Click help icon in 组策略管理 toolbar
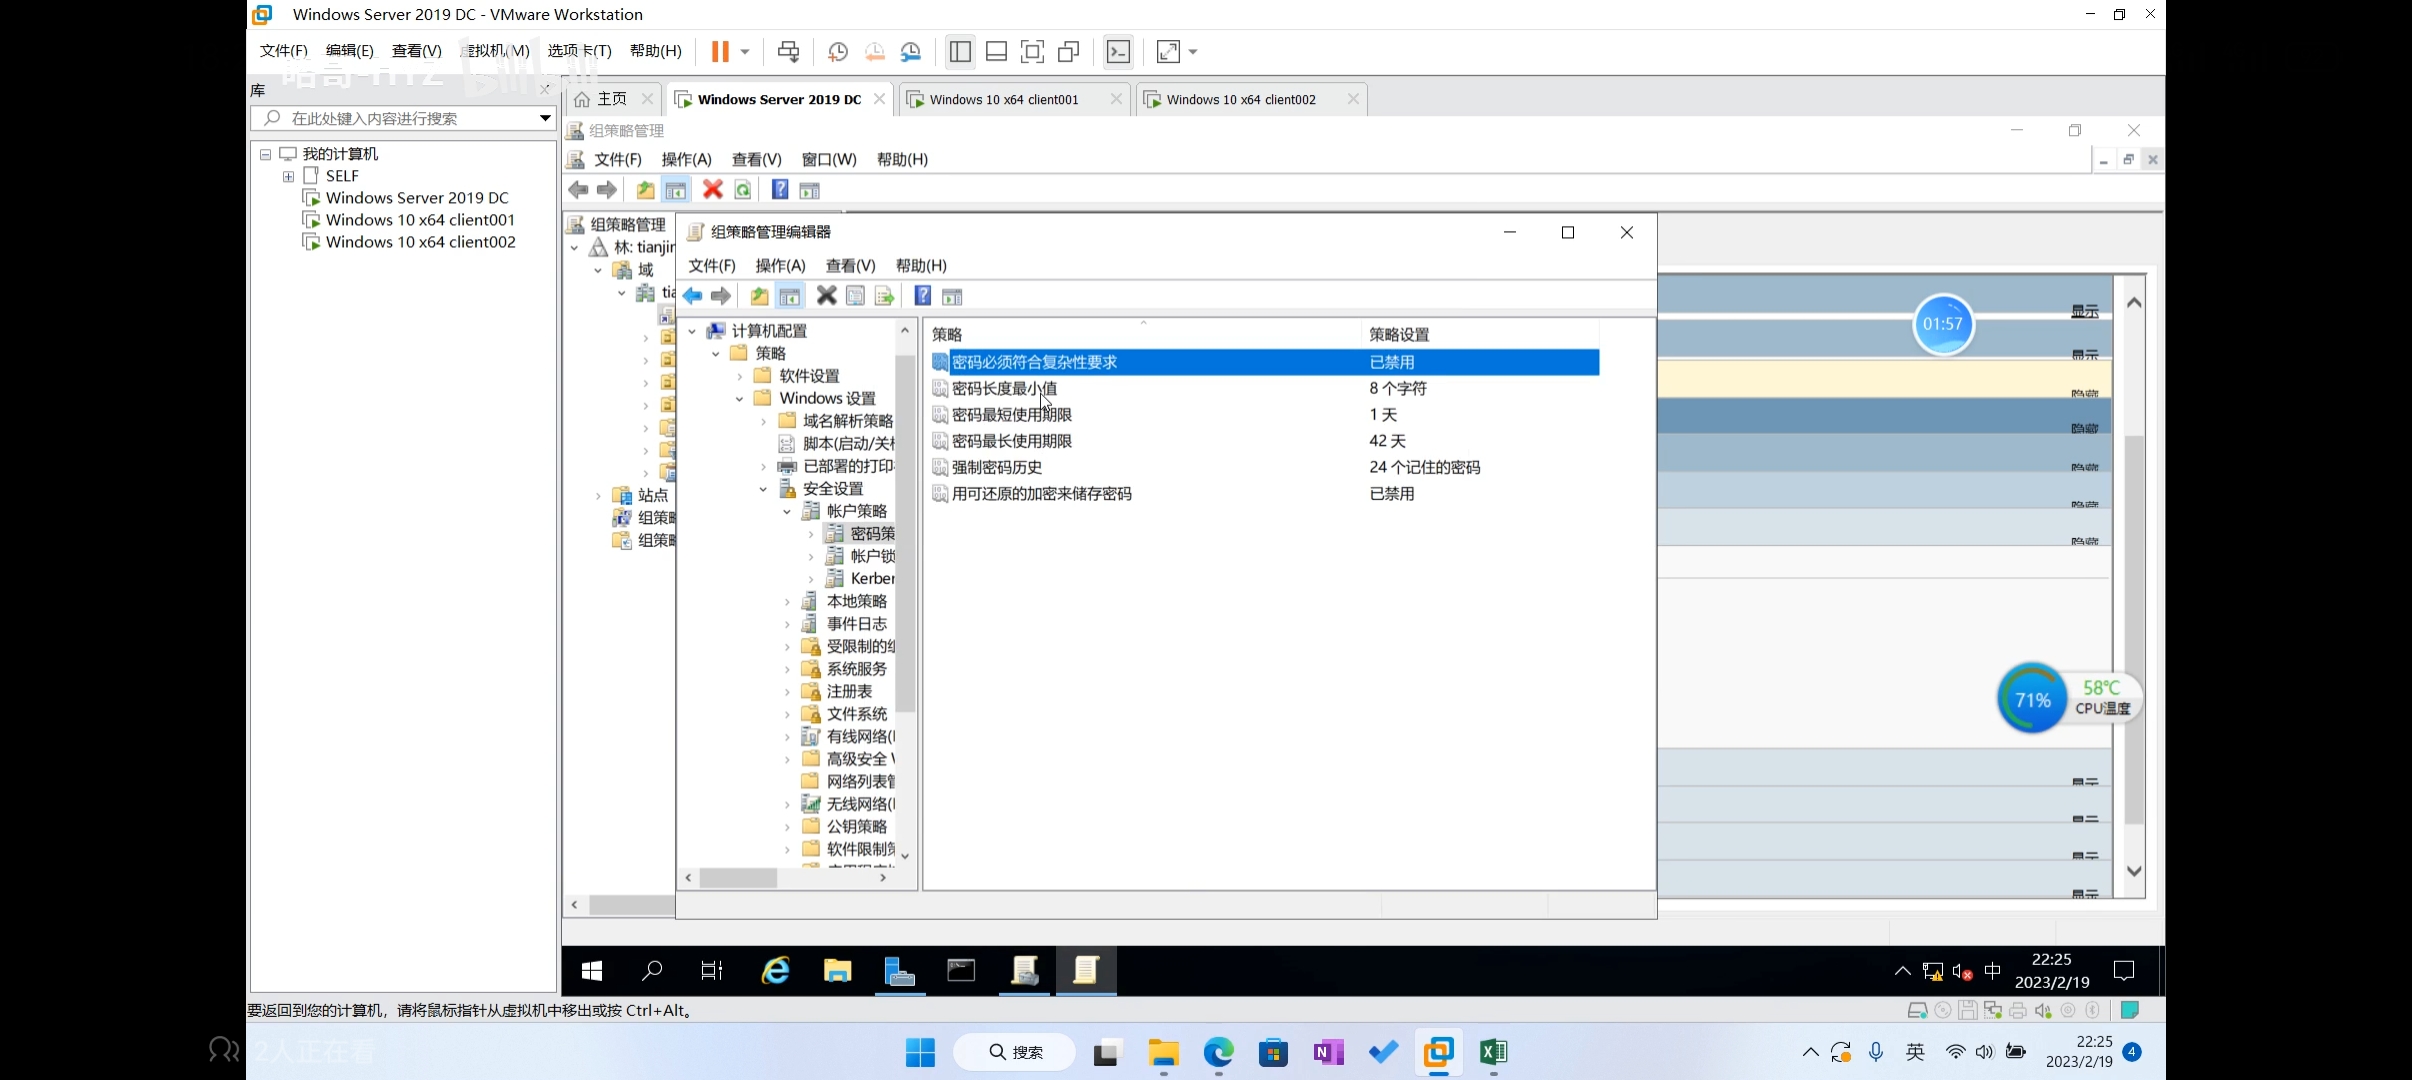The height and width of the screenshot is (1080, 2412). coord(780,190)
